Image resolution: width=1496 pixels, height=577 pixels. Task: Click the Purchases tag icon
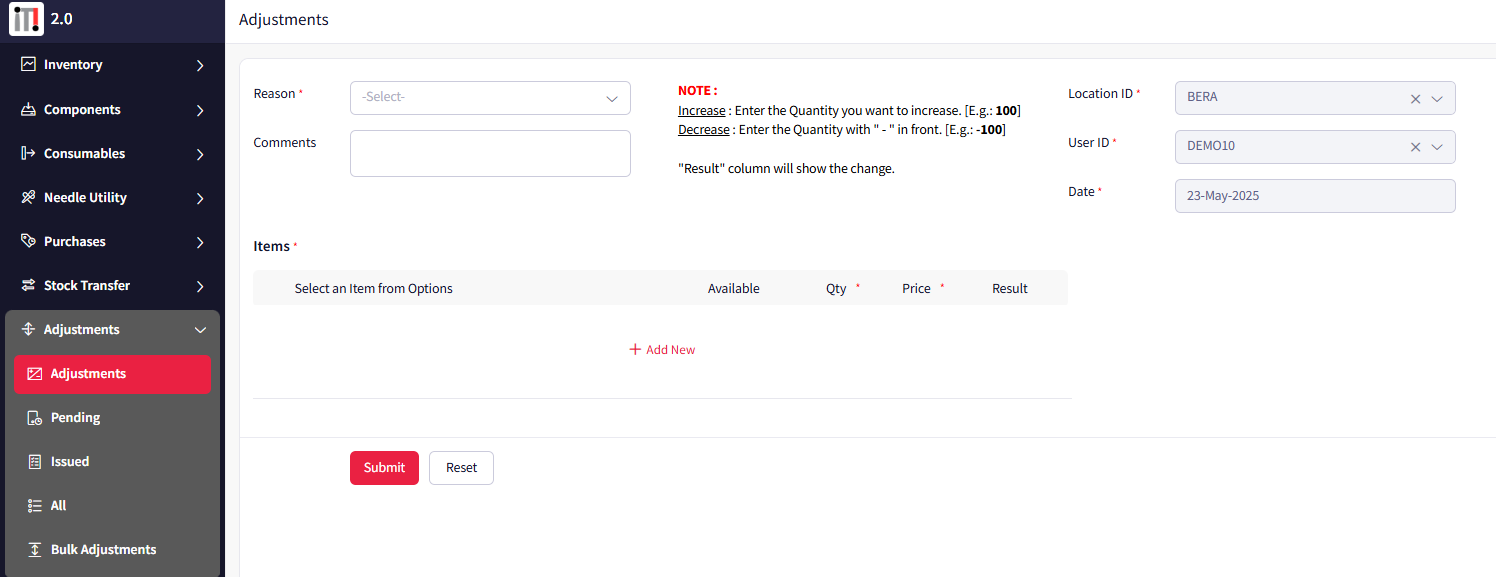point(29,242)
